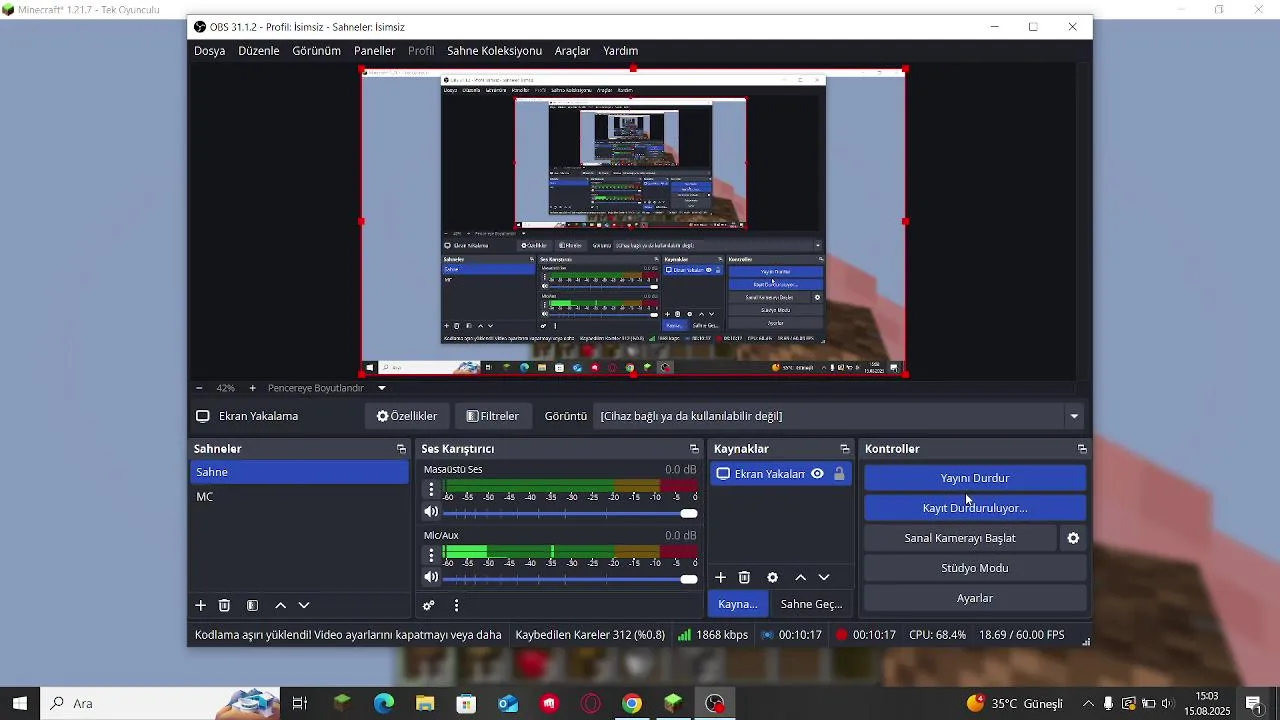Switch to the Kayna... tab
1280x720 pixels.
coord(738,604)
